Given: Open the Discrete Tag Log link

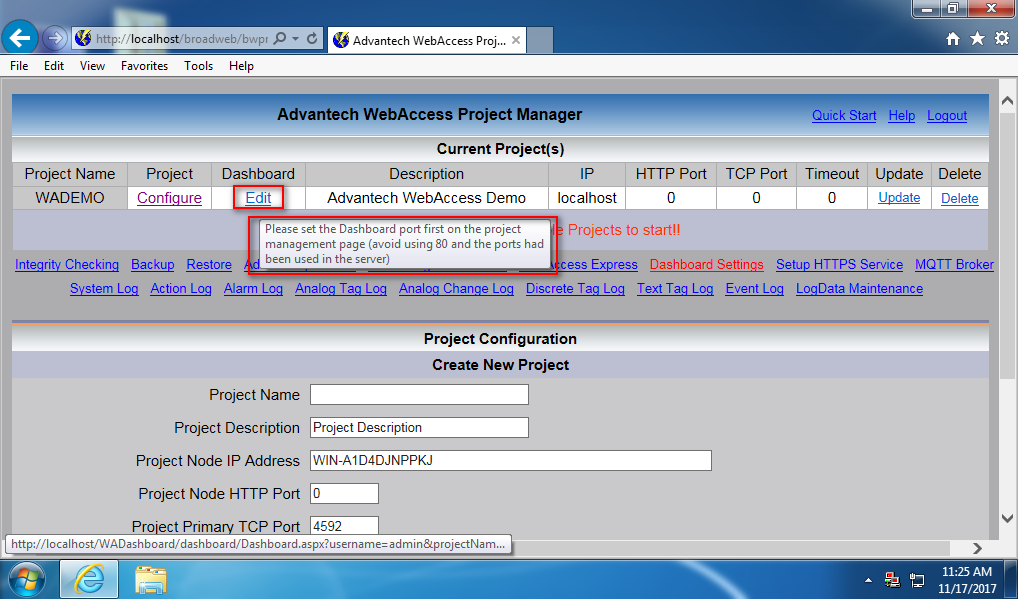Looking at the screenshot, I should (575, 289).
